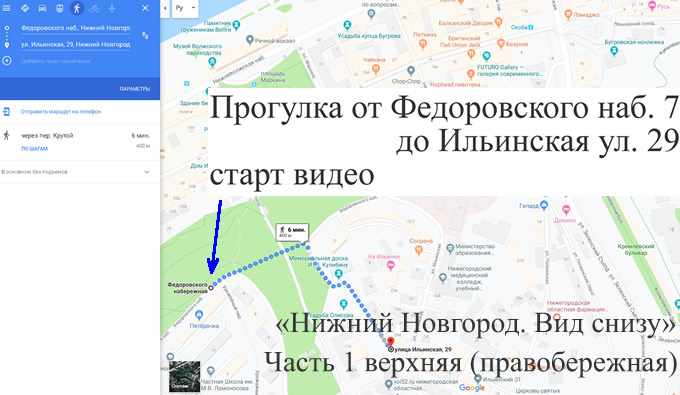
Task: Click the Безухов restaurant marker
Action: (501, 43)
